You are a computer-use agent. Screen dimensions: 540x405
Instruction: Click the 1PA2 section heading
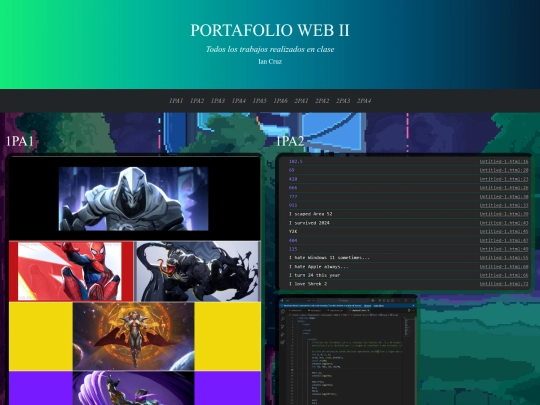tap(290, 141)
